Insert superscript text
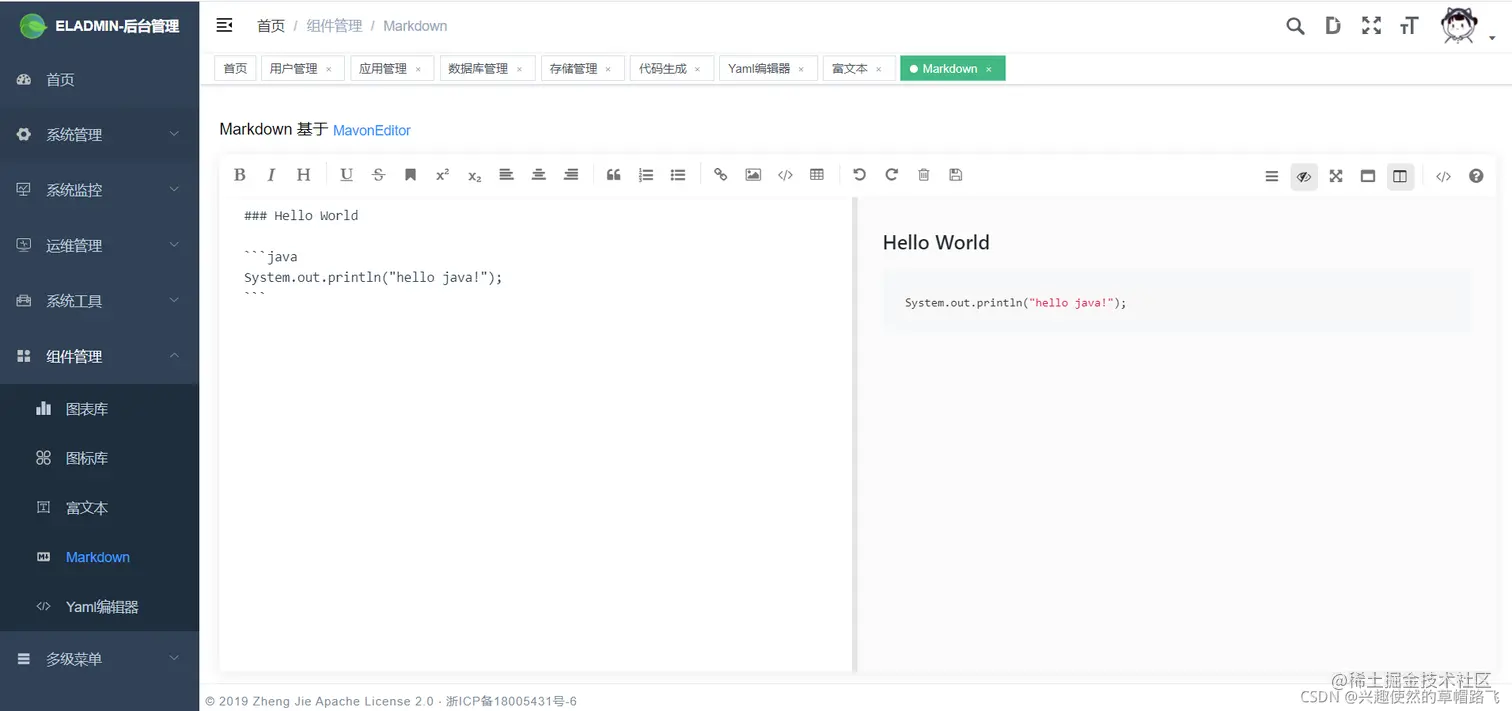The image size is (1512, 711). coord(442,175)
